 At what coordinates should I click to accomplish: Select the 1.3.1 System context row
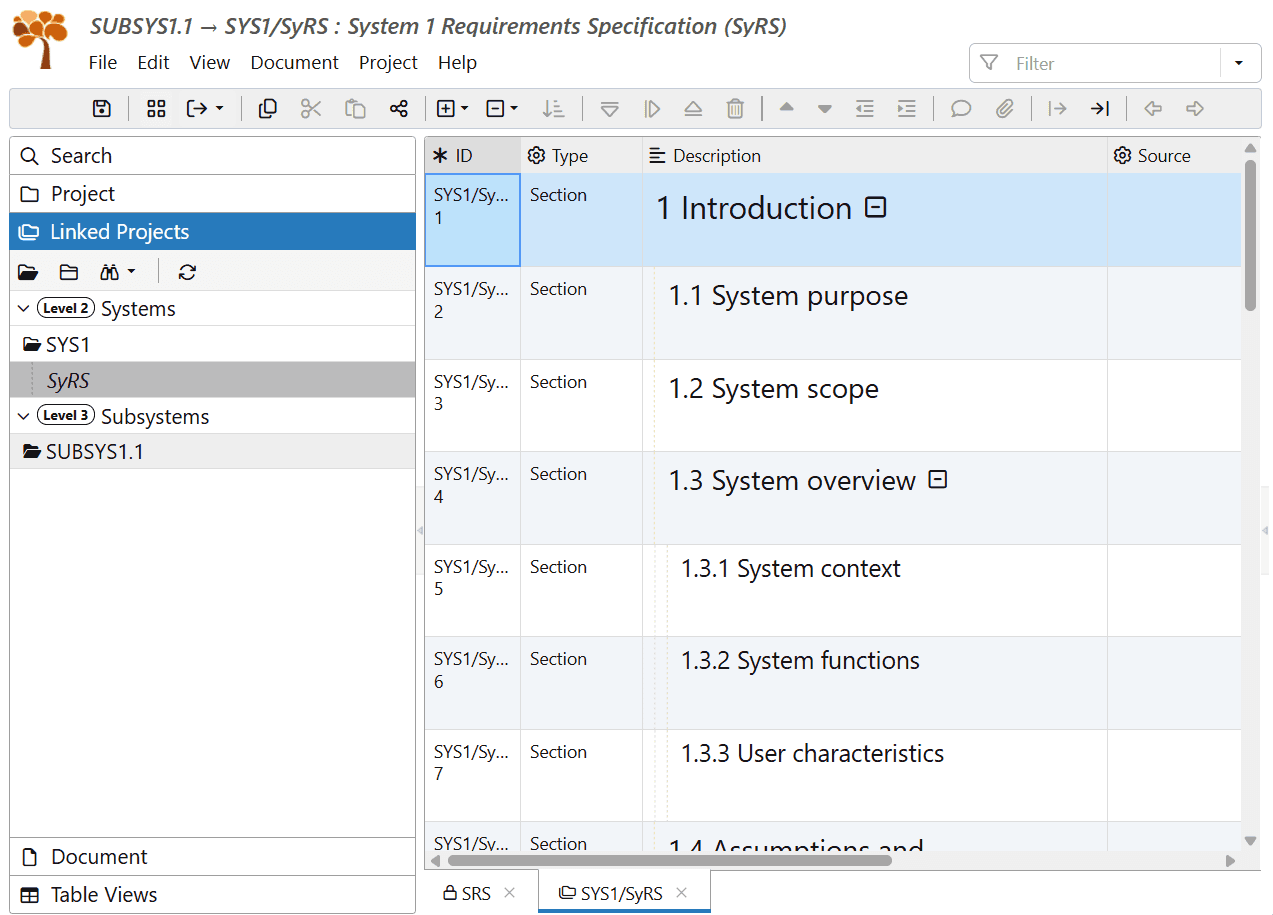[833, 590]
